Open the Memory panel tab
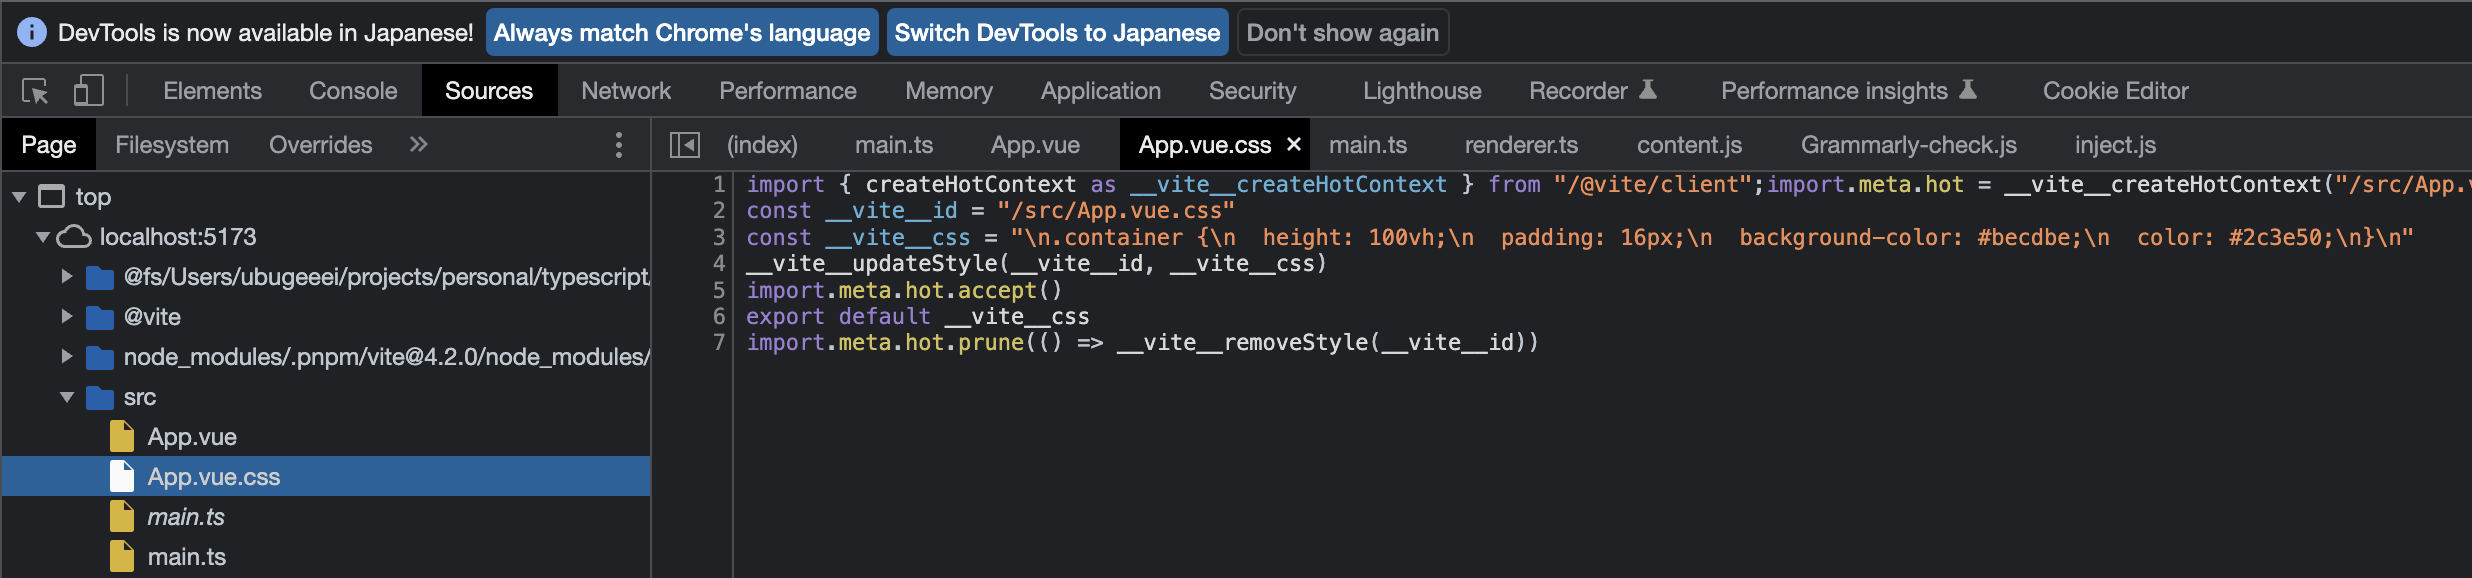The image size is (2472, 578). click(x=949, y=90)
